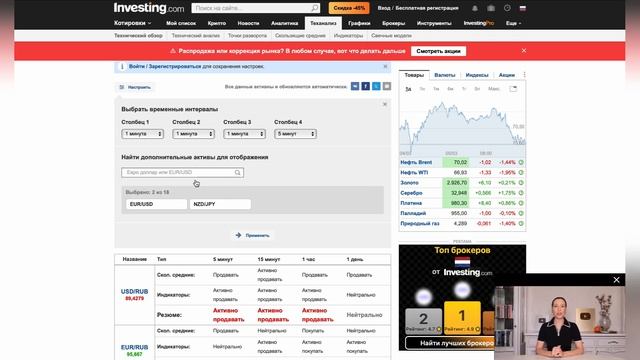Open the notifications bell icon

tap(475, 8)
